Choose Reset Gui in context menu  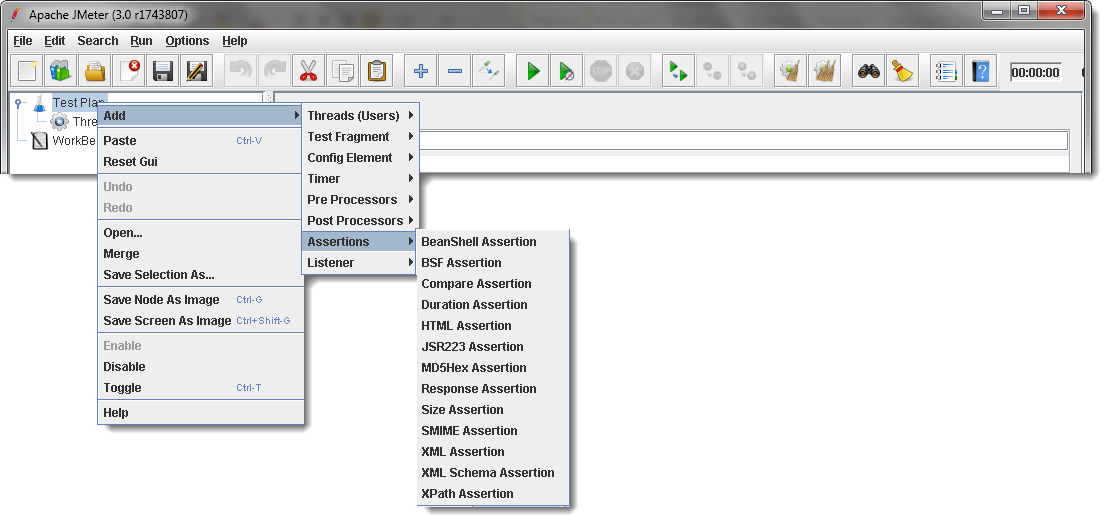[201, 162]
